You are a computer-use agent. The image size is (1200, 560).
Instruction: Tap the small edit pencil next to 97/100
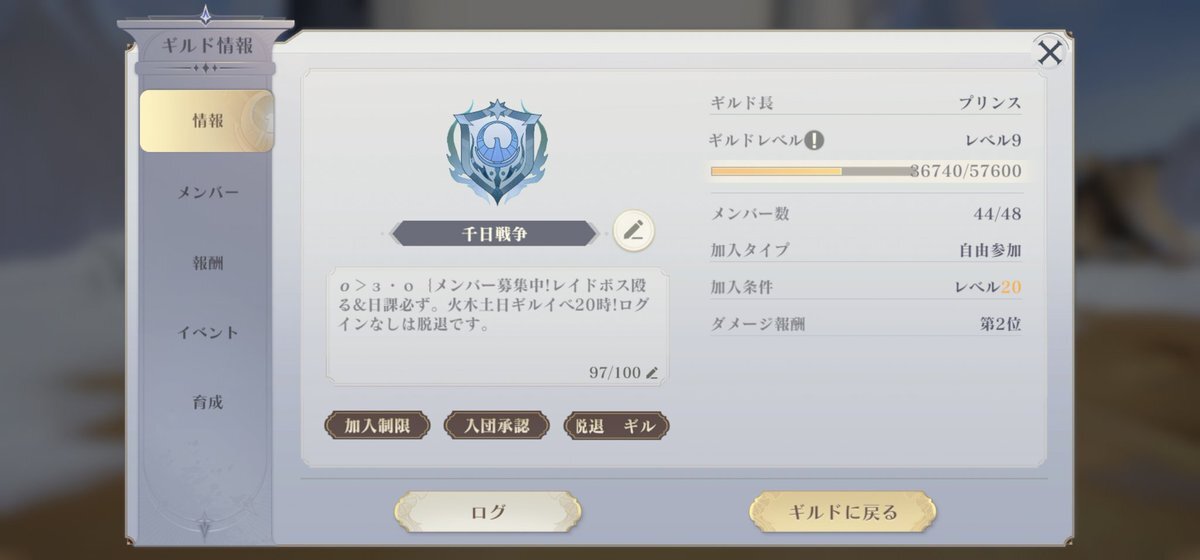click(652, 373)
